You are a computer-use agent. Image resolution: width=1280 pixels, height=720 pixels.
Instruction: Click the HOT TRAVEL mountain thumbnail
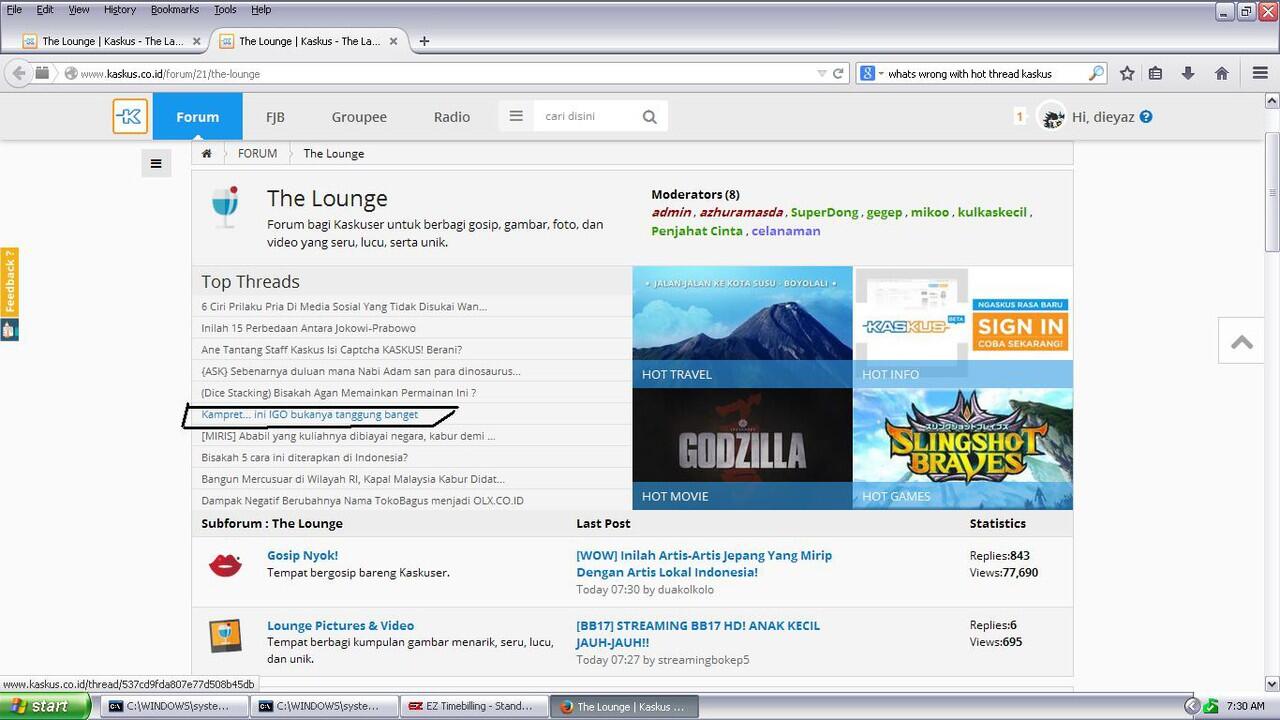tap(742, 325)
